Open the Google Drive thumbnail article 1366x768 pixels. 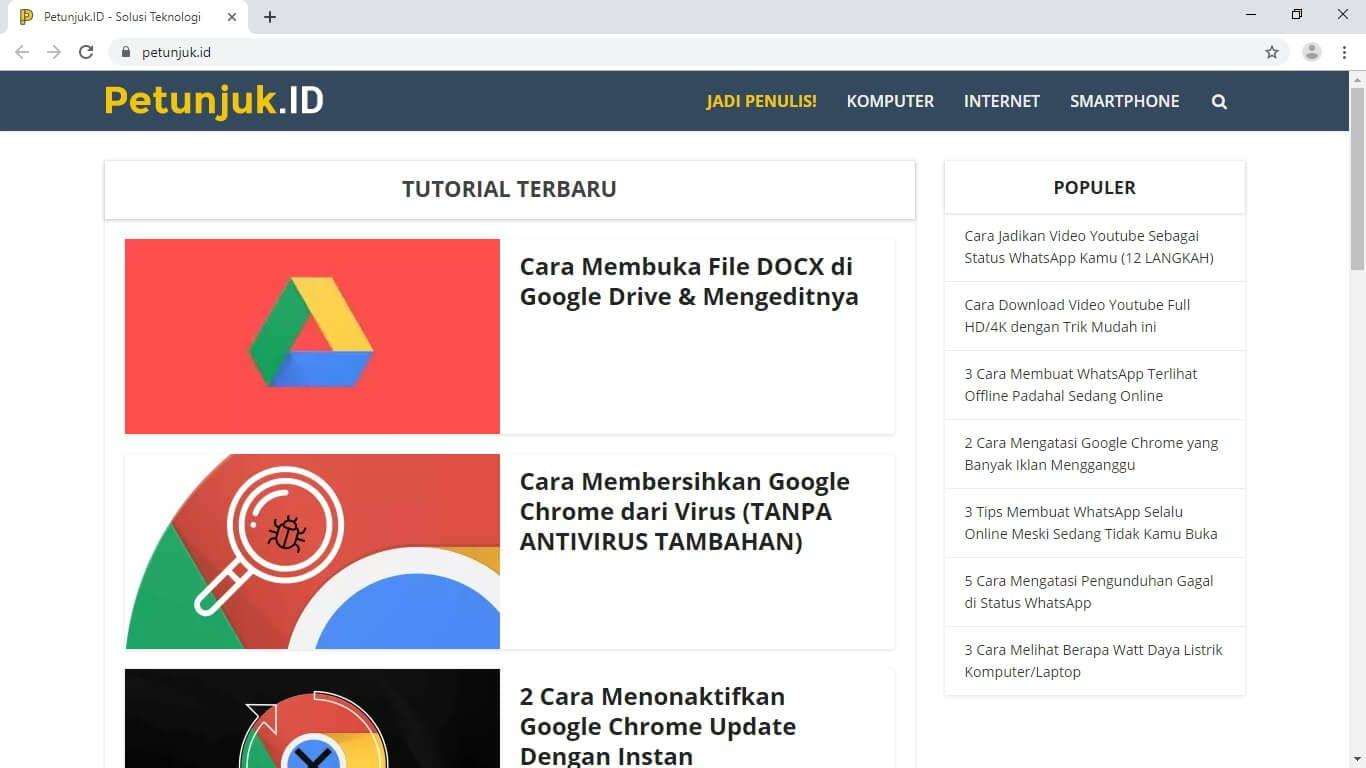pyautogui.click(x=312, y=336)
